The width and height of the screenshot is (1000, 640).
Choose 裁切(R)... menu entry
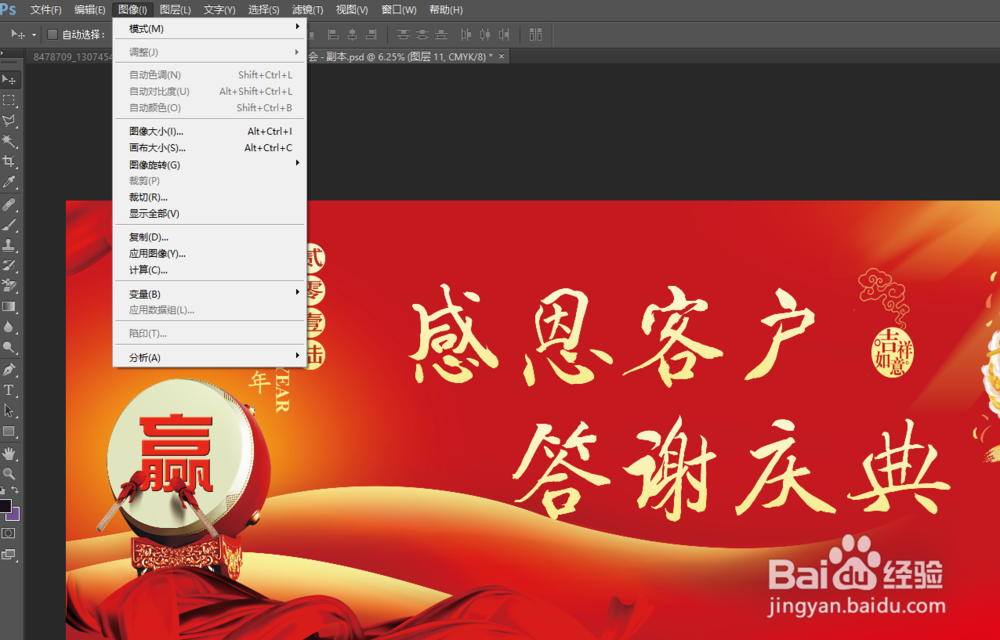click(210, 198)
